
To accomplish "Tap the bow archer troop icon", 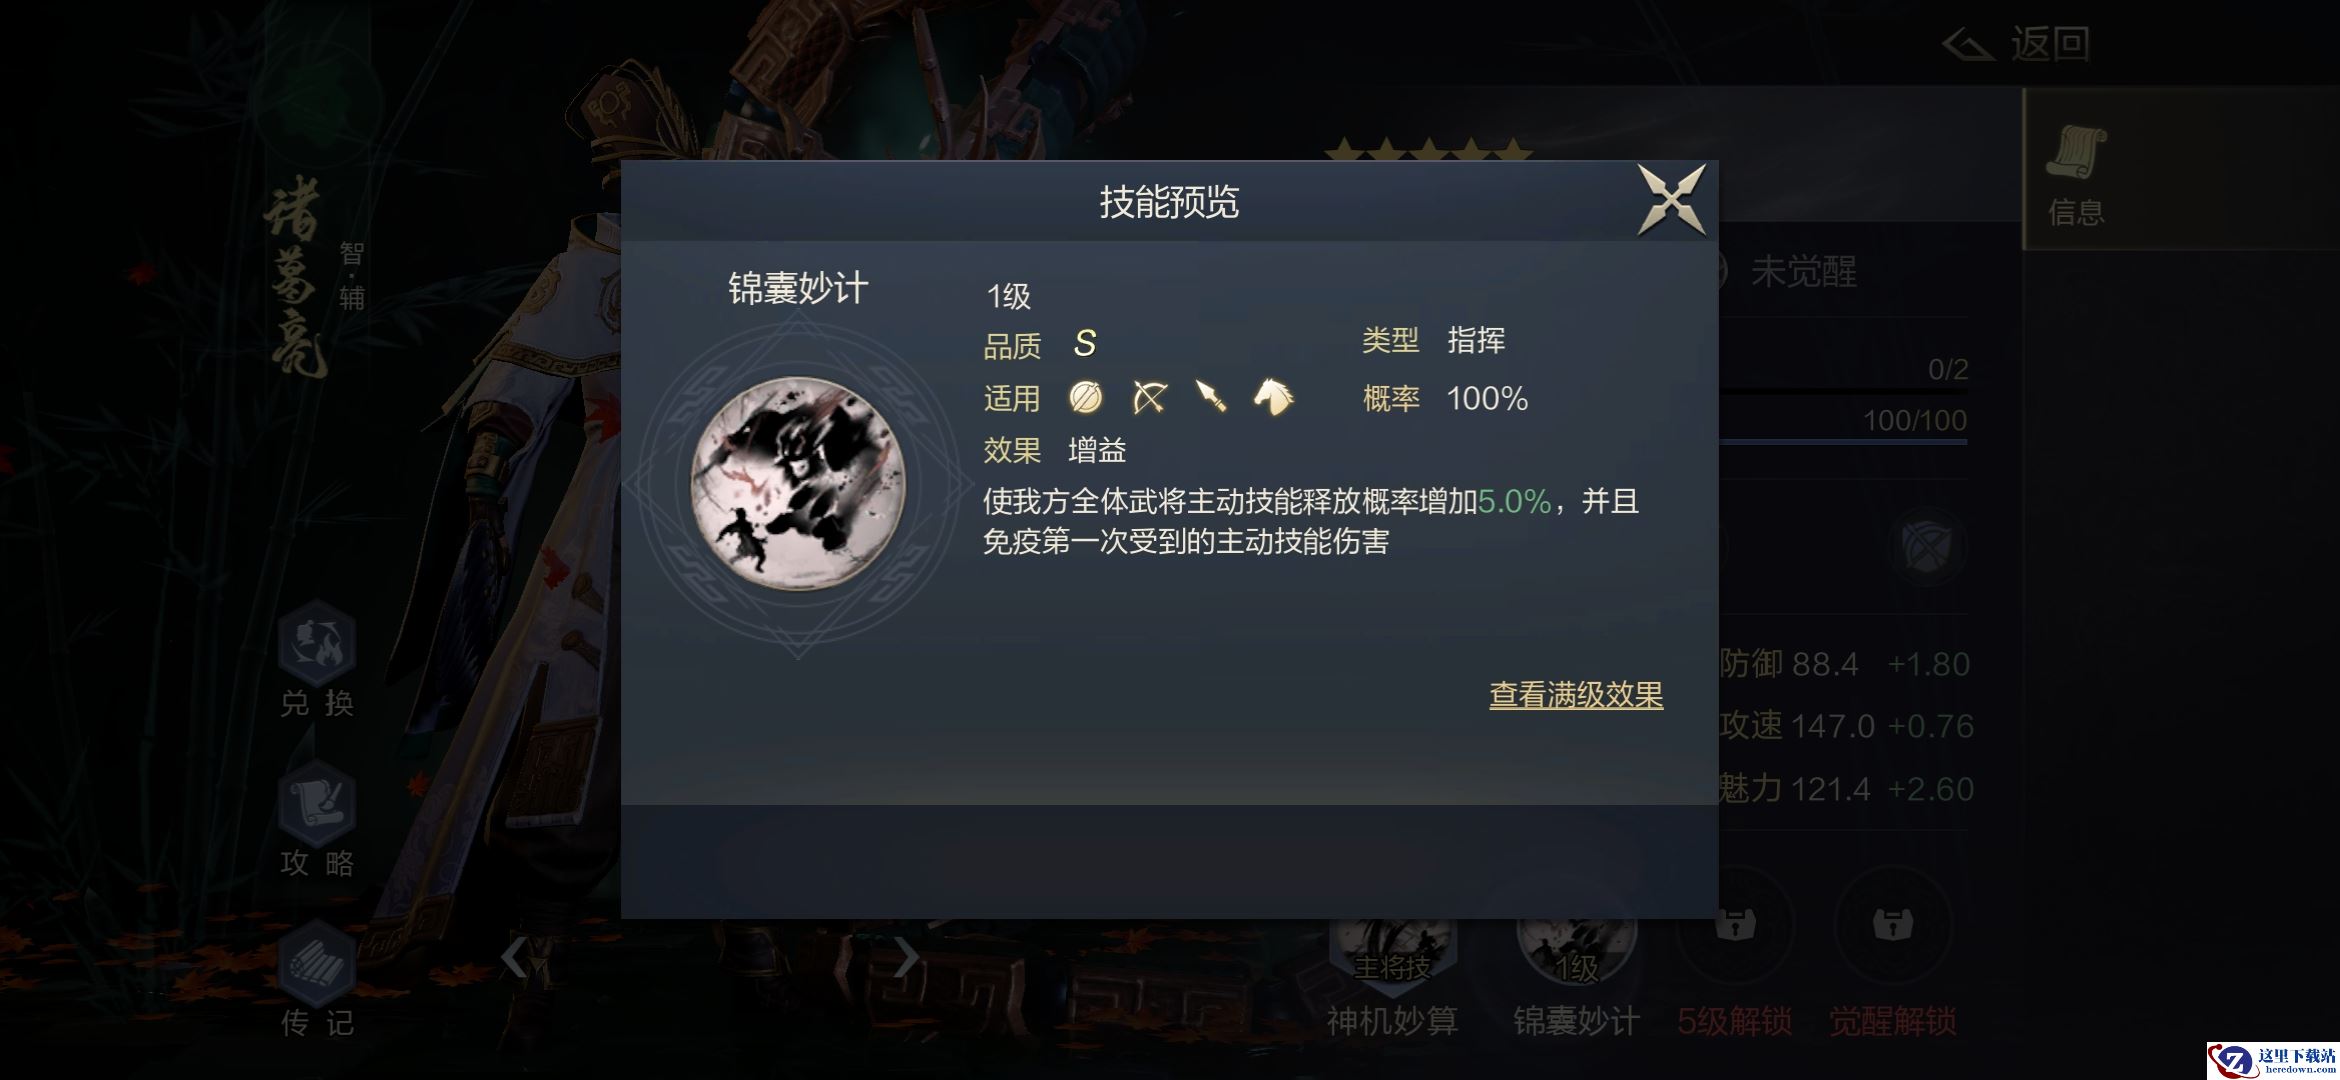I will (x=1149, y=397).
